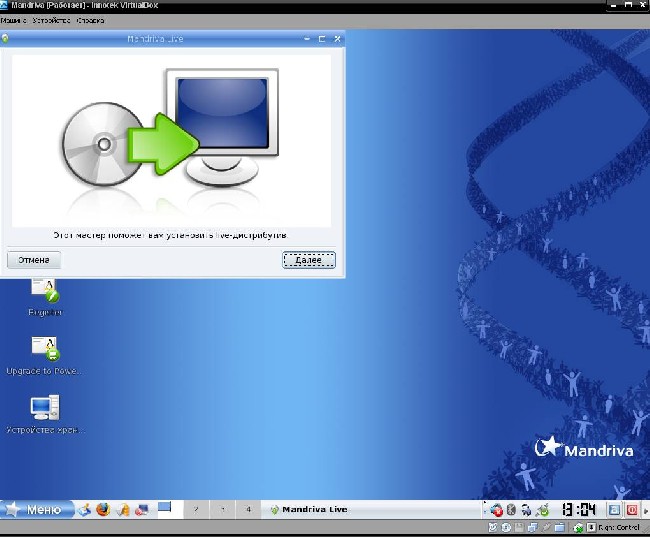Collapse the panel with the right-edge arrow
The width and height of the screenshot is (650, 537).
tap(646, 510)
